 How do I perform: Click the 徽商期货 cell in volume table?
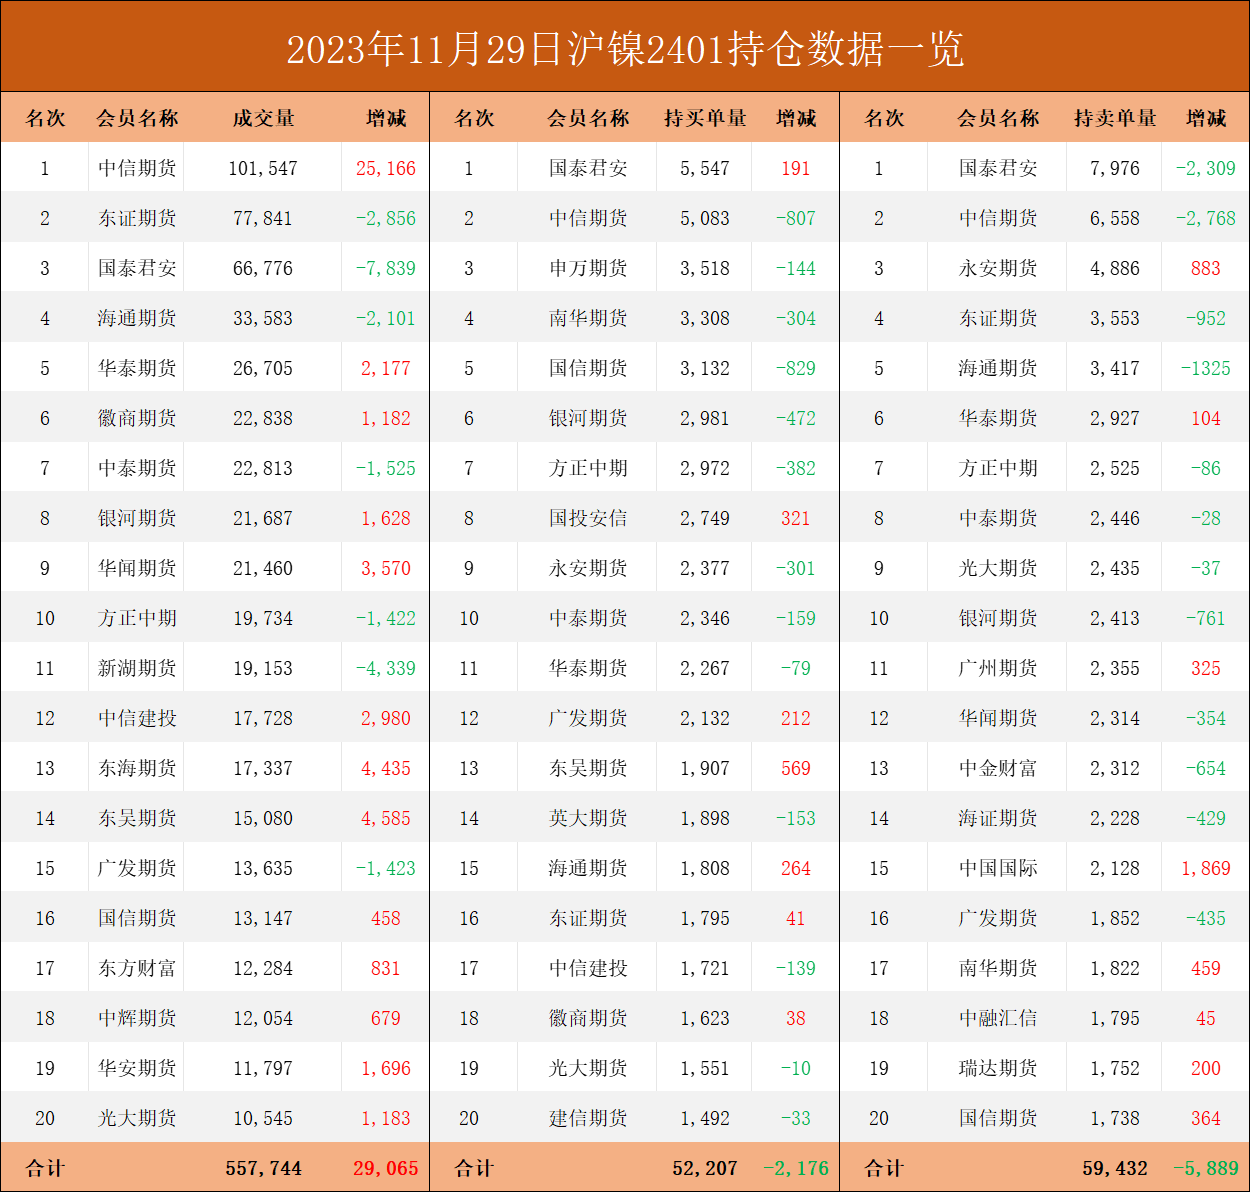(x=137, y=418)
